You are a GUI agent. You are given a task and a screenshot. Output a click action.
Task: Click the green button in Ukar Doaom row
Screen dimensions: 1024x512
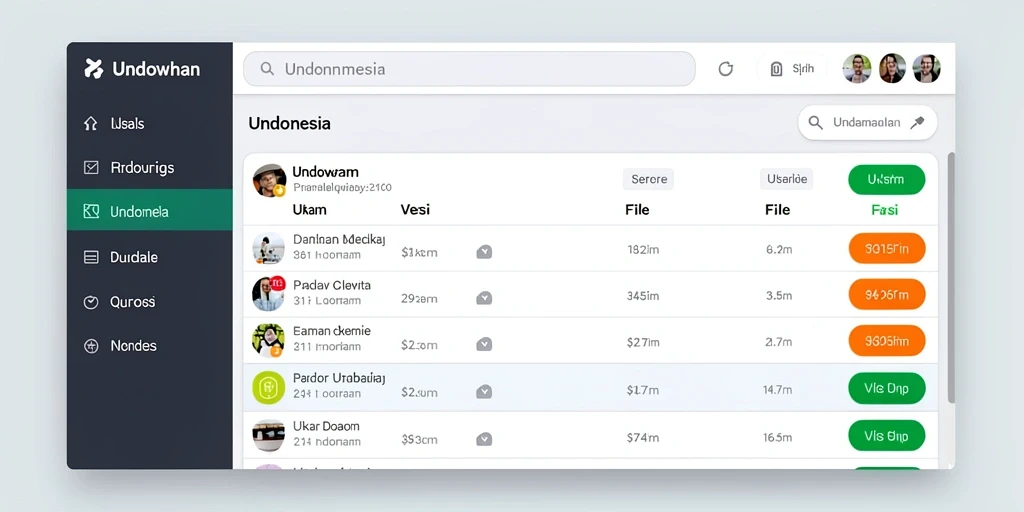[x=887, y=436]
